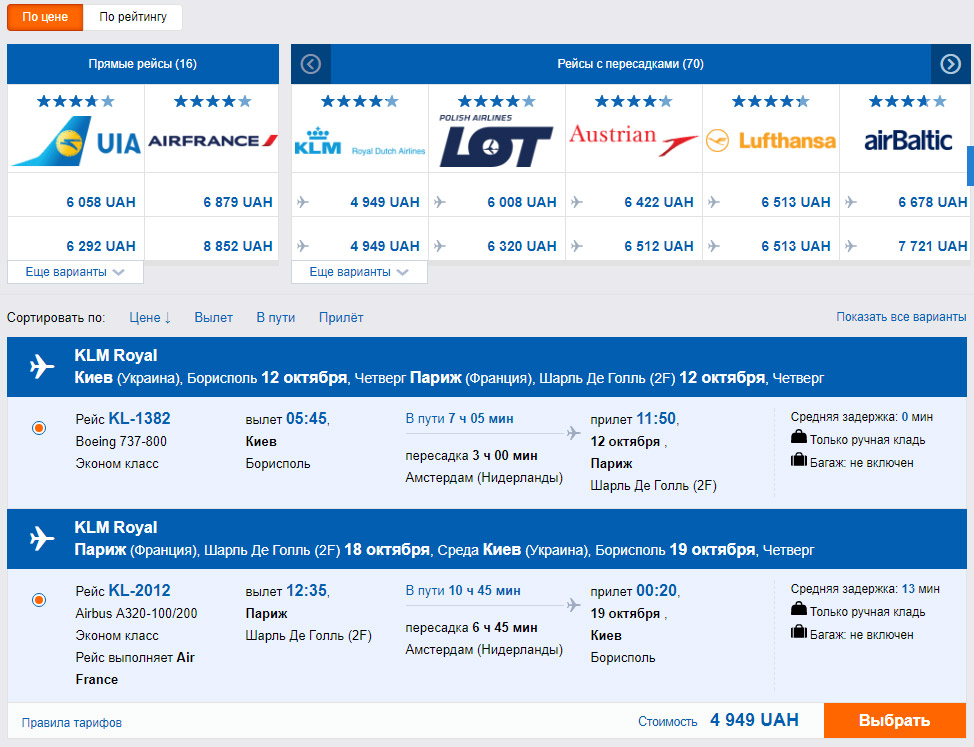This screenshot has height=747, width=974.
Task: Select the KLM Royal Dutch Airlines logo
Action: [360, 142]
